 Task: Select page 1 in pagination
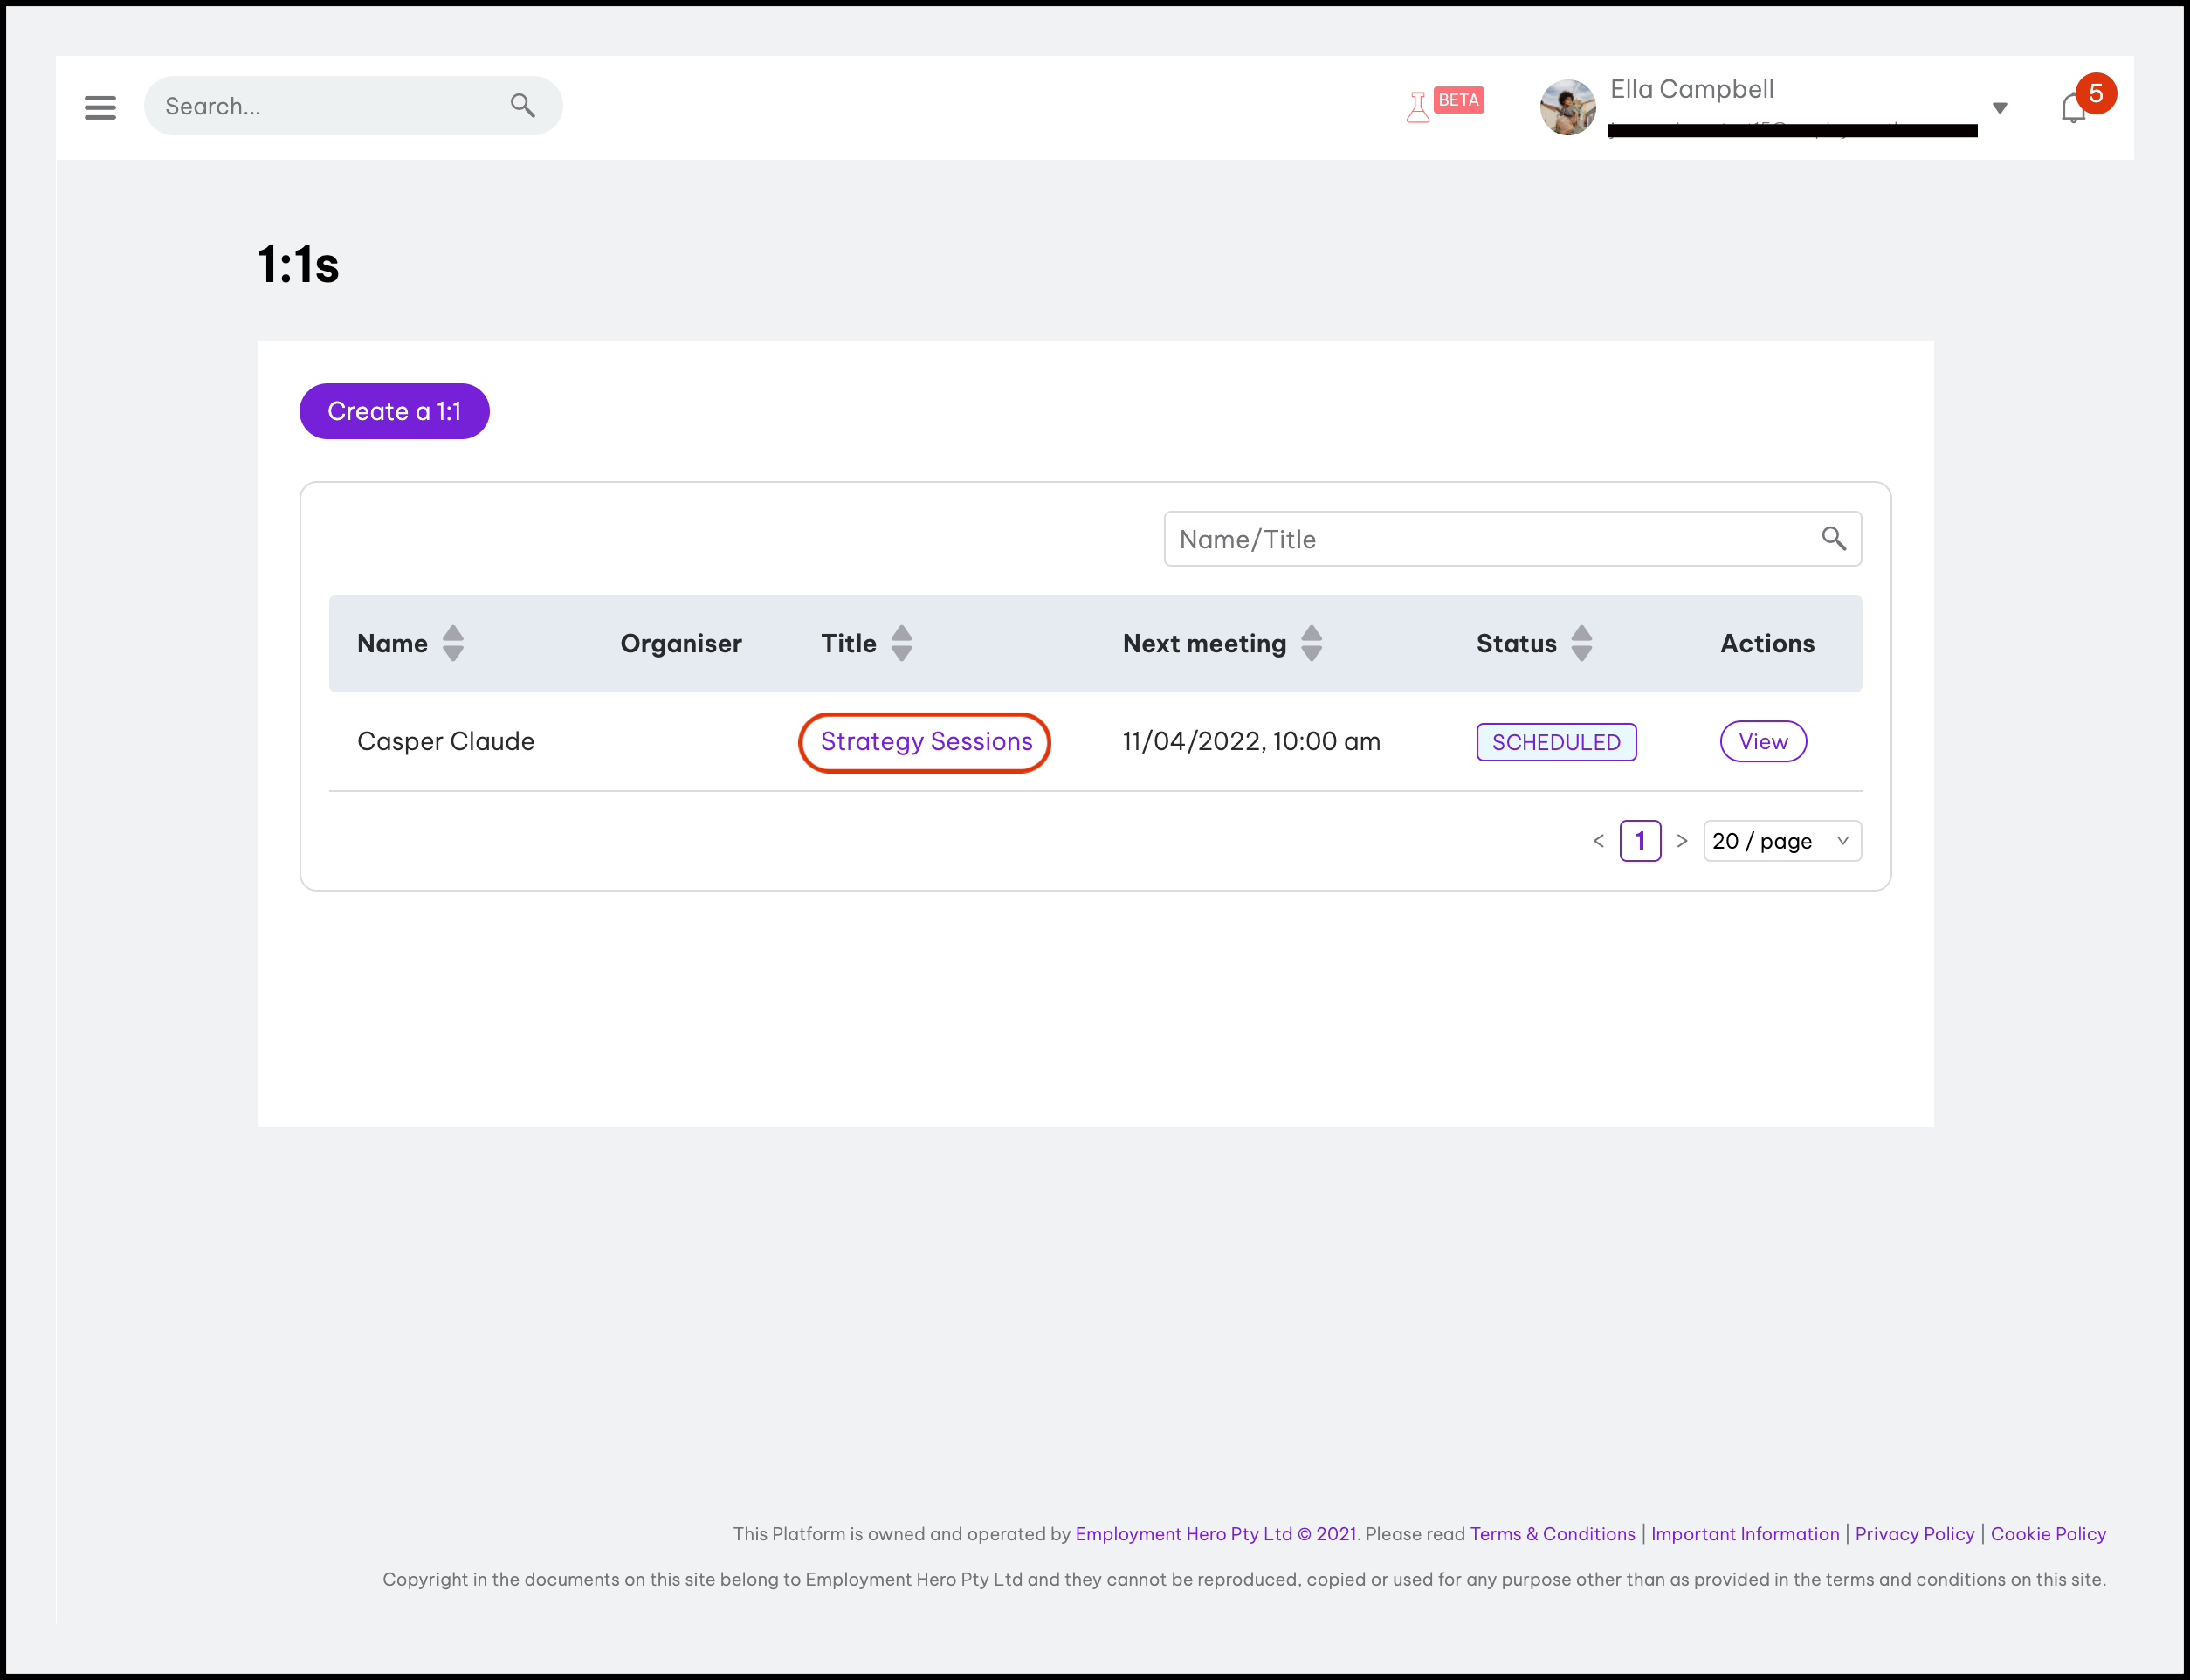pyautogui.click(x=1640, y=841)
